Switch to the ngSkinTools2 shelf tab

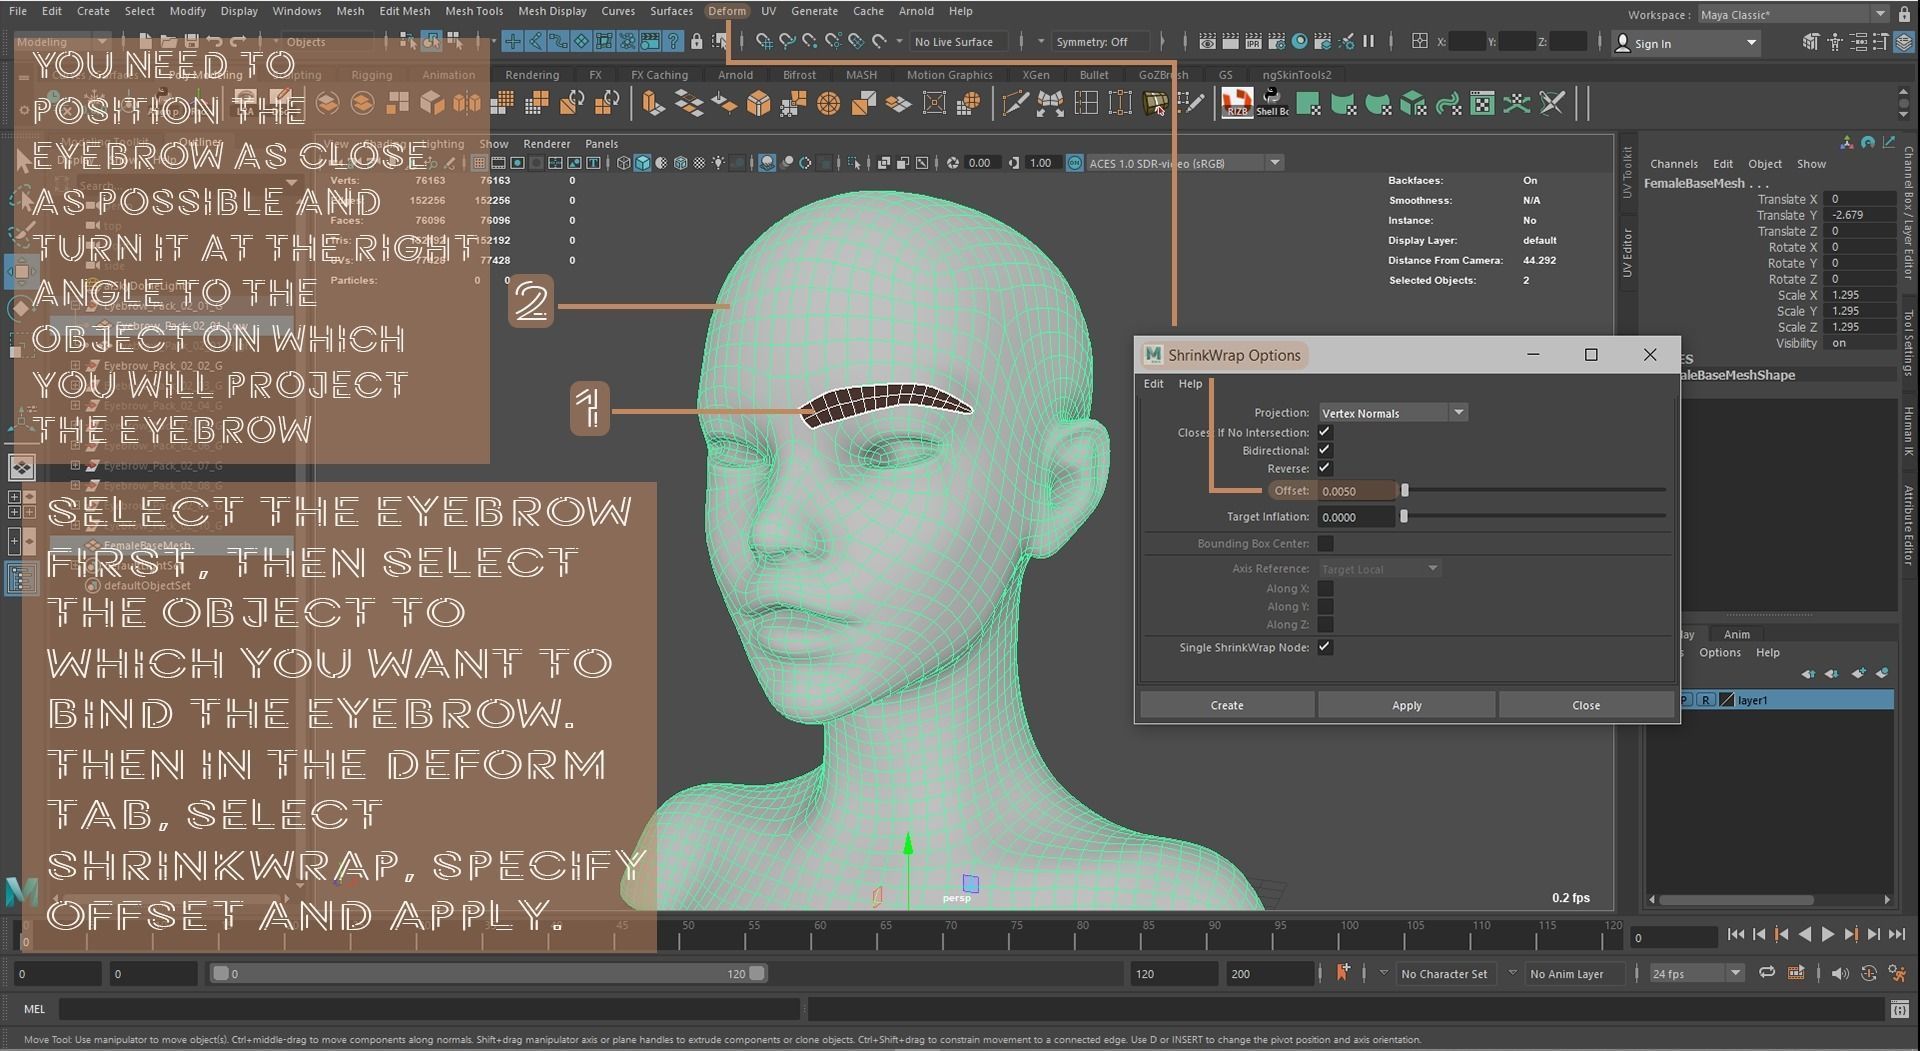[x=1296, y=75]
